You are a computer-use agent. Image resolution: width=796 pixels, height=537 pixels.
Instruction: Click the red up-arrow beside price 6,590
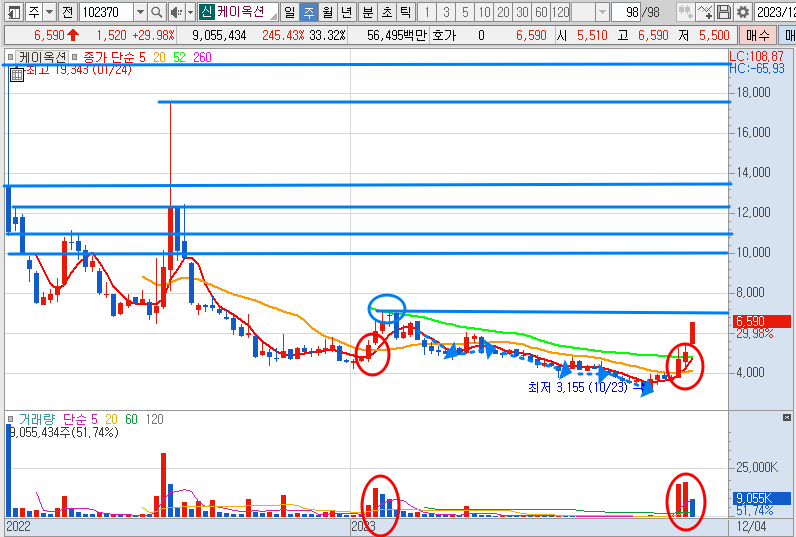point(73,35)
